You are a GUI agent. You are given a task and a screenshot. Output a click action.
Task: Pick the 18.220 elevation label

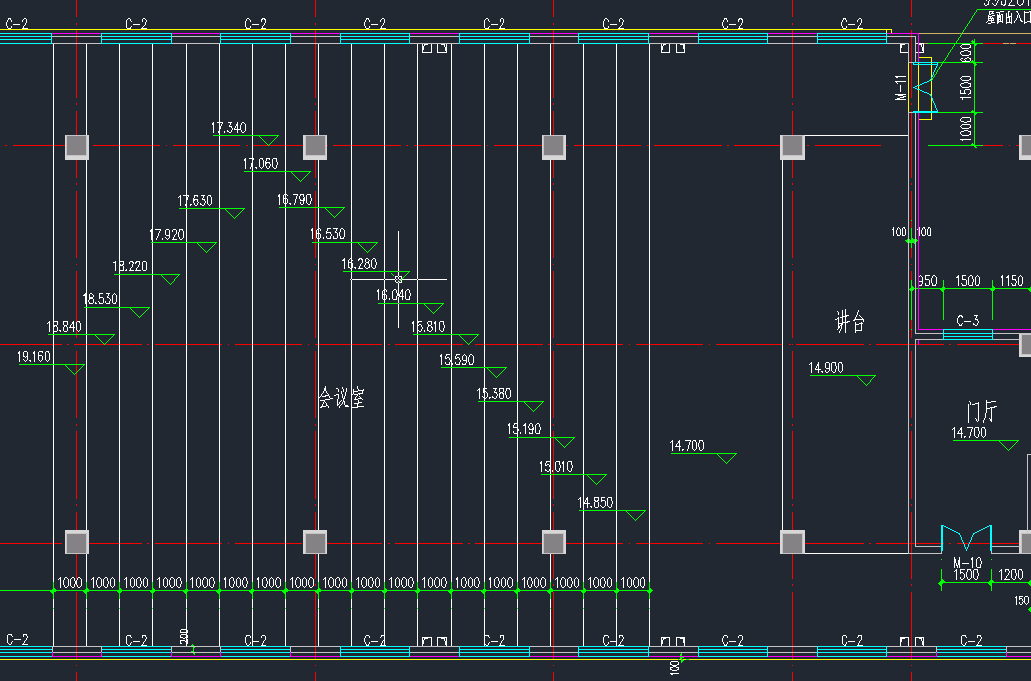(130, 266)
